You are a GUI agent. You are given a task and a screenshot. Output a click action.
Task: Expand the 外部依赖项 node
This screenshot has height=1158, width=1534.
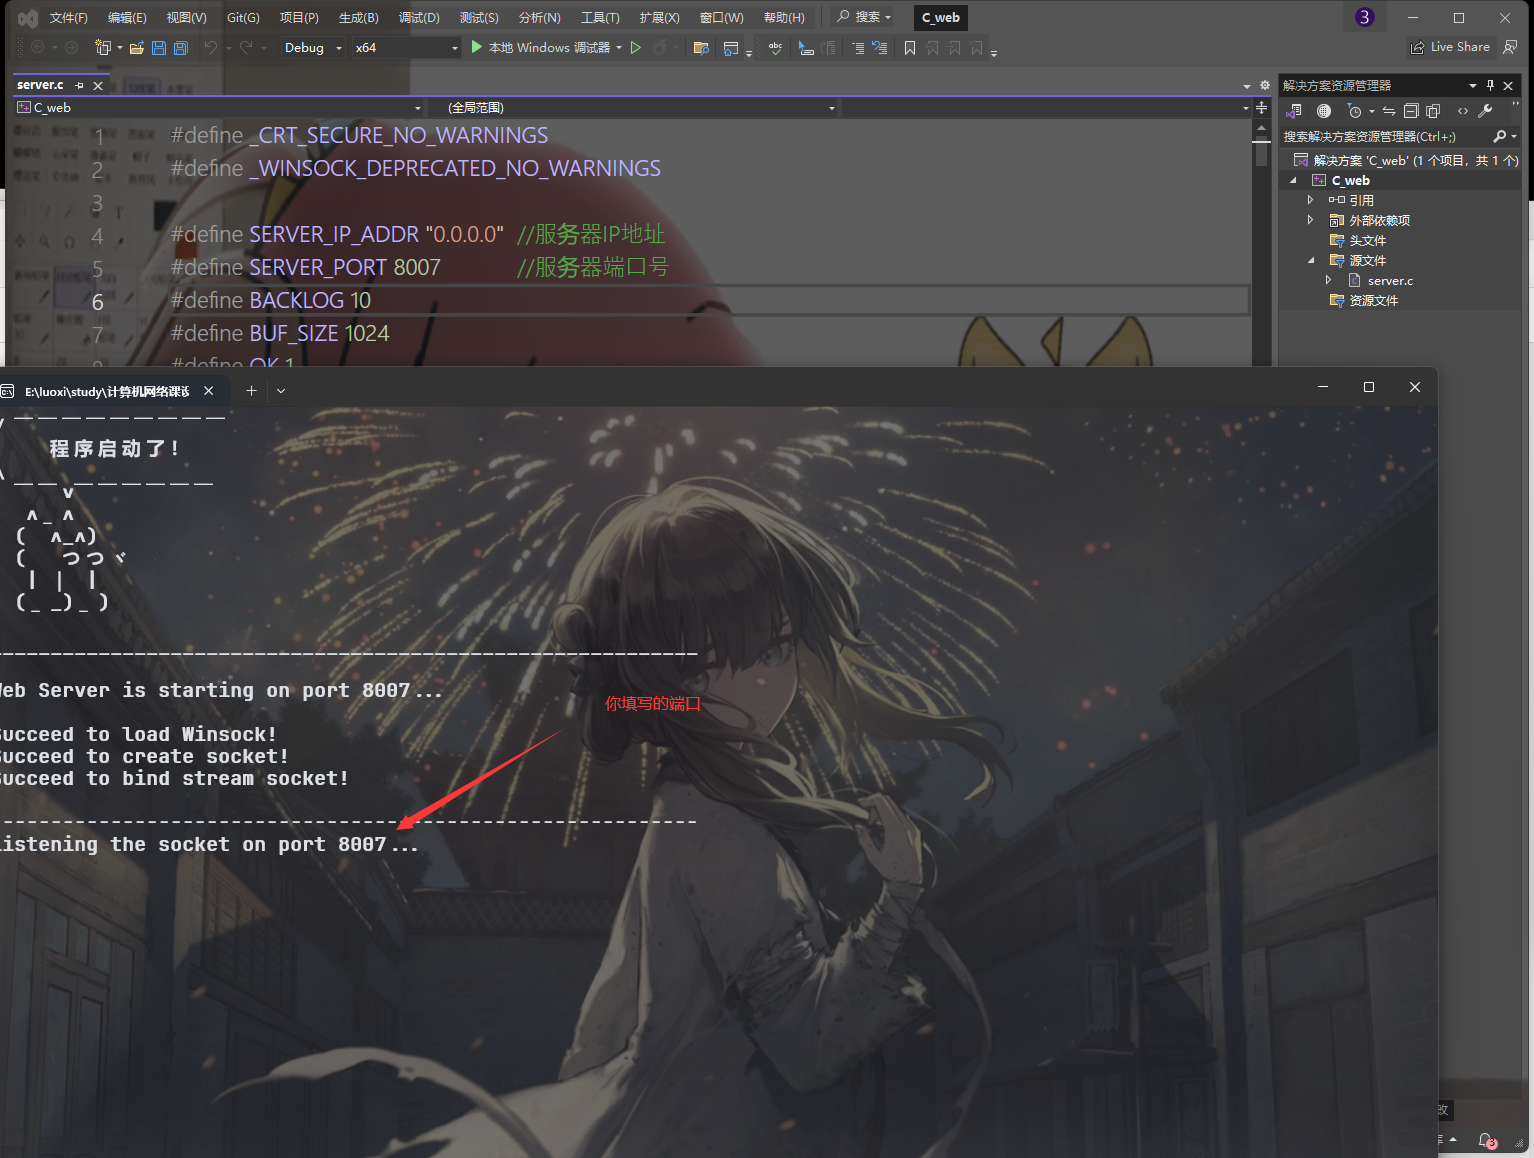tap(1310, 220)
